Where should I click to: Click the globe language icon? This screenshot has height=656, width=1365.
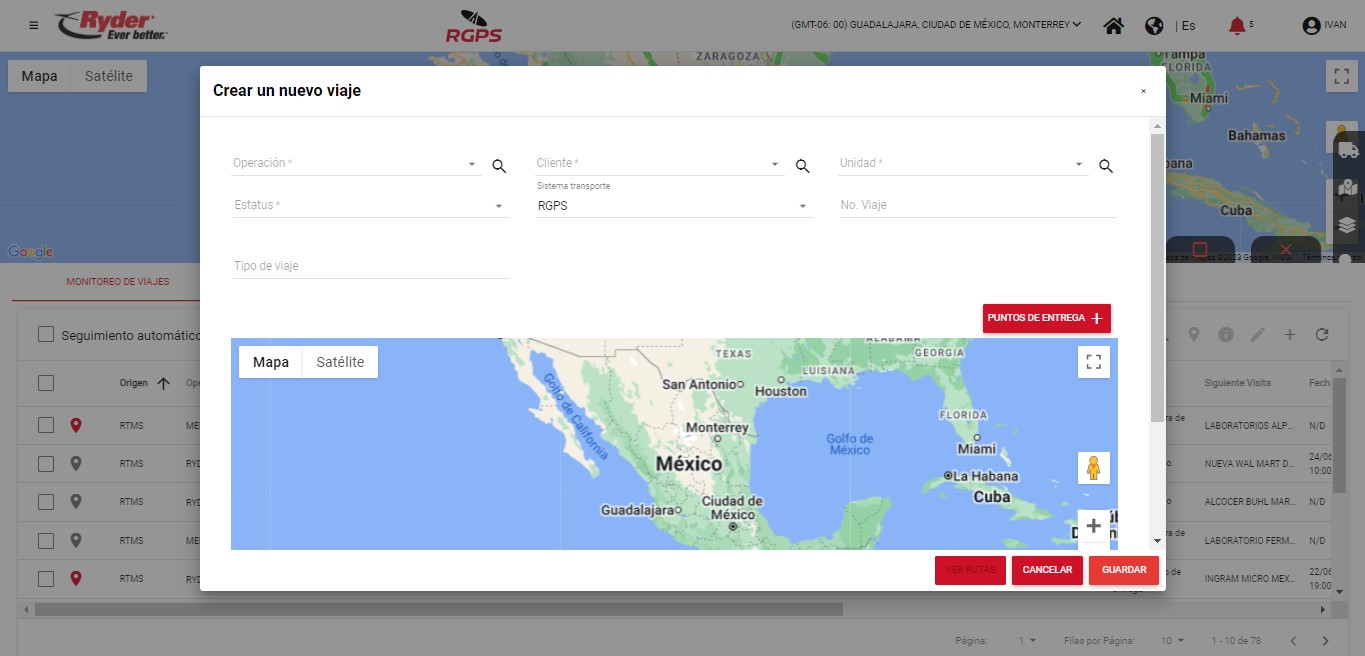pos(1154,26)
